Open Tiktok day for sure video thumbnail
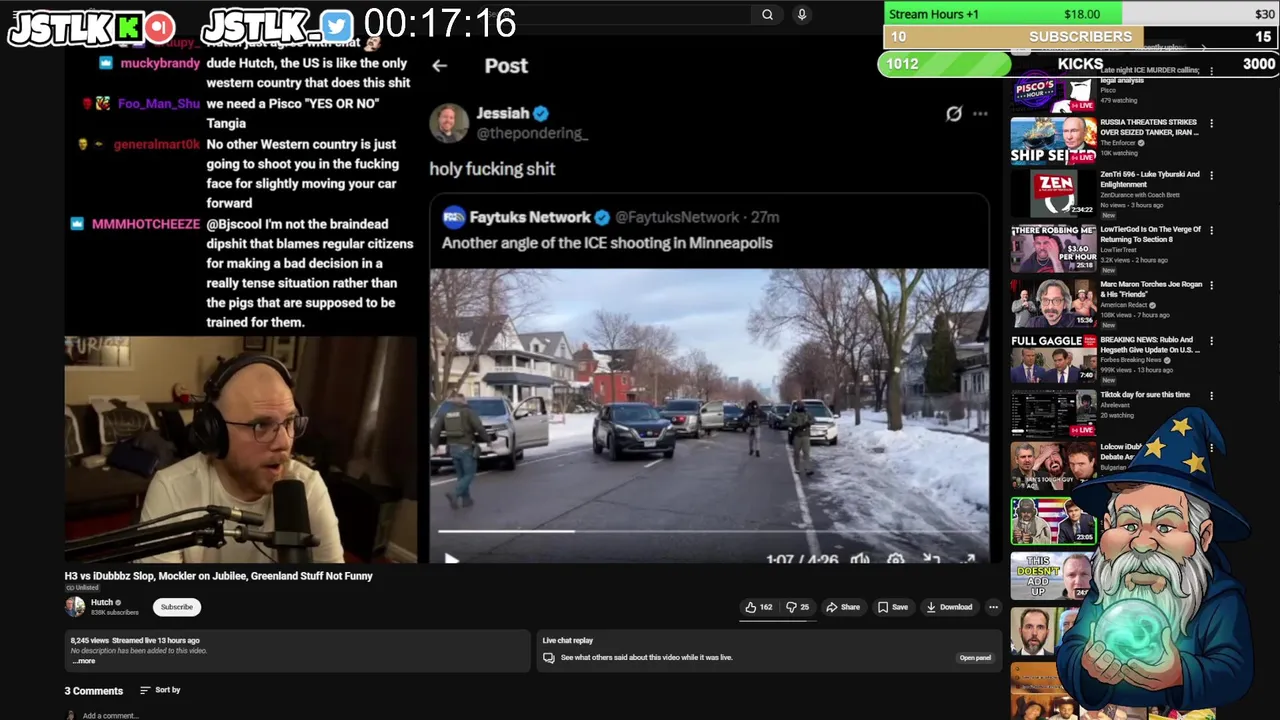The height and width of the screenshot is (720, 1280). pos(1053,414)
